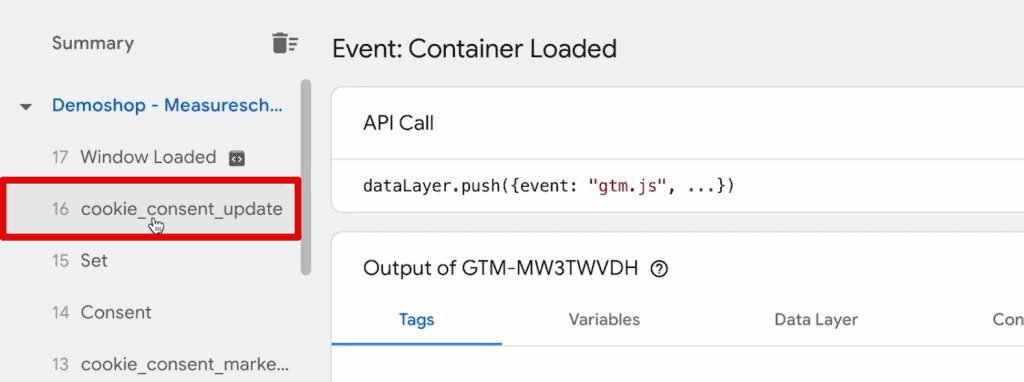Switch to the Tags tab
This screenshot has height=382, width=1024.
tap(417, 319)
